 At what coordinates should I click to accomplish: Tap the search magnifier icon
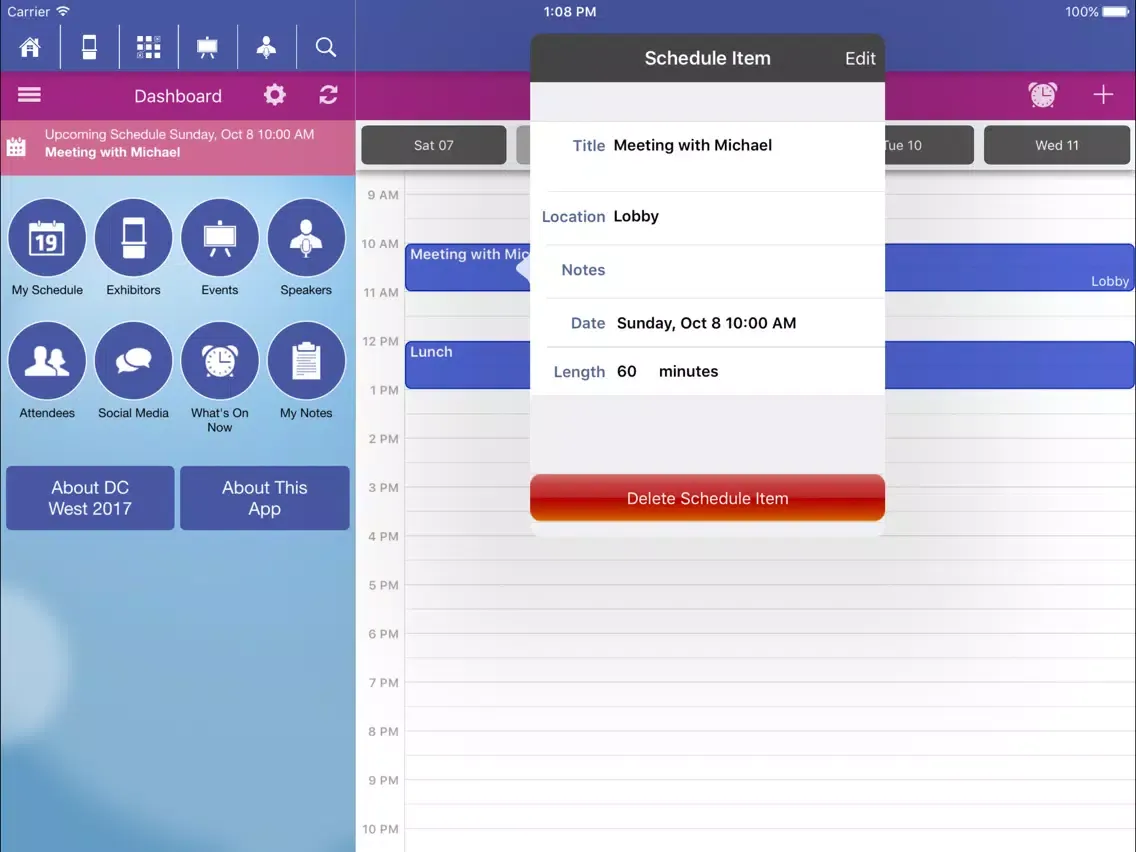(325, 47)
